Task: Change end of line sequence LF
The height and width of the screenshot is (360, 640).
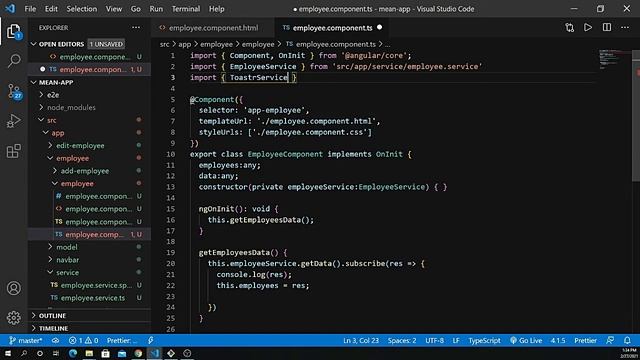Action: point(456,340)
